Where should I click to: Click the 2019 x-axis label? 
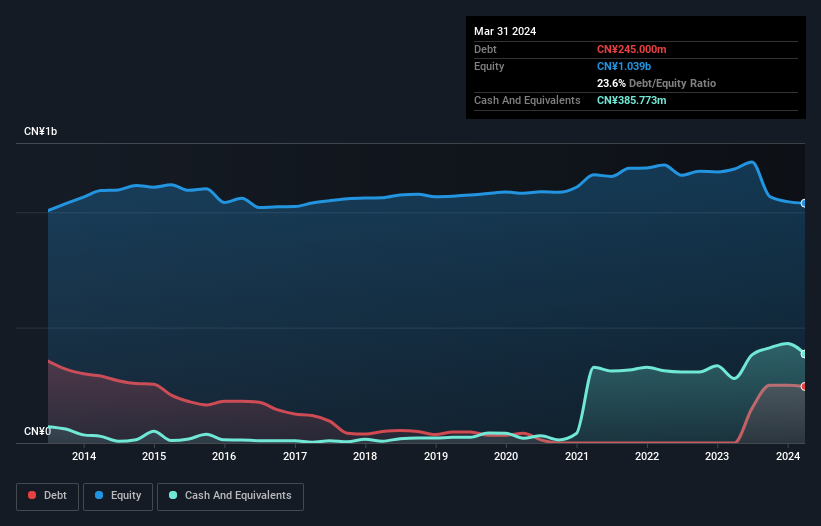point(436,456)
